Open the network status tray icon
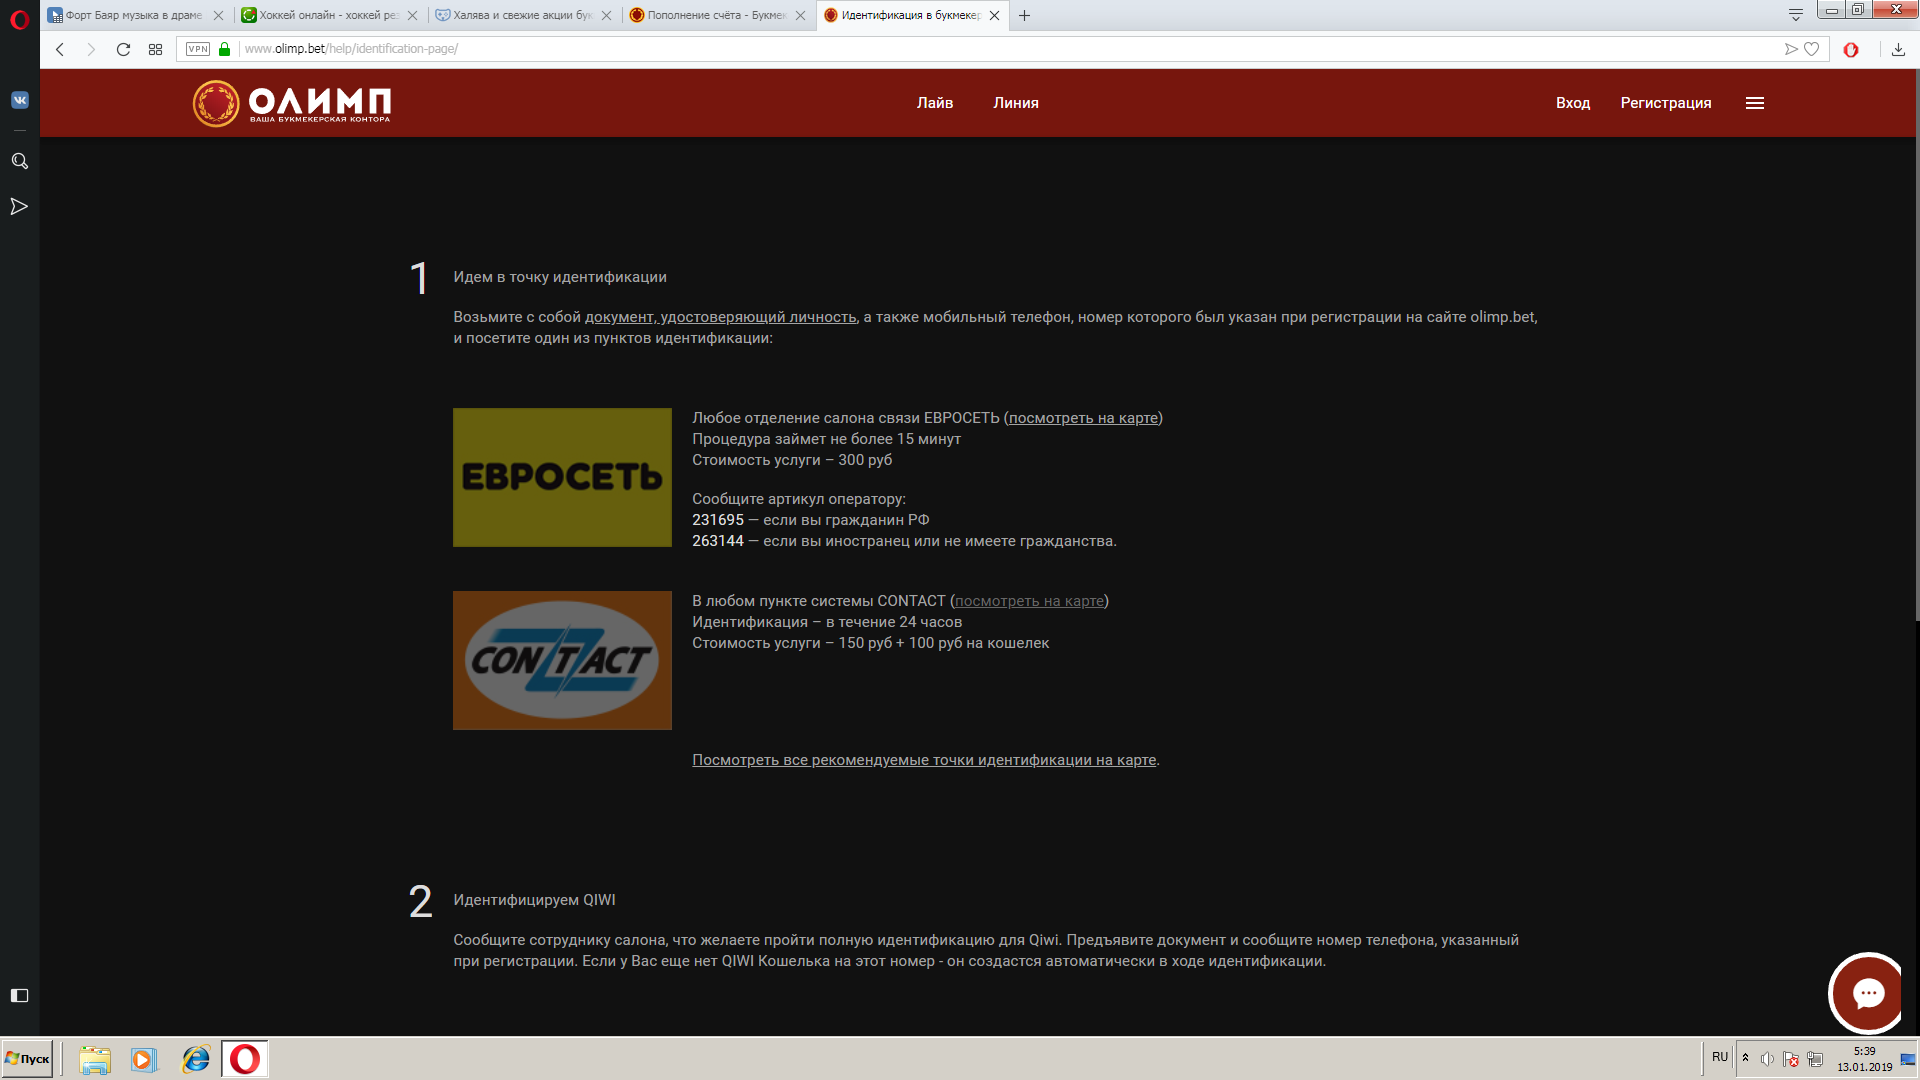The height and width of the screenshot is (1080, 1920). click(x=1815, y=1059)
